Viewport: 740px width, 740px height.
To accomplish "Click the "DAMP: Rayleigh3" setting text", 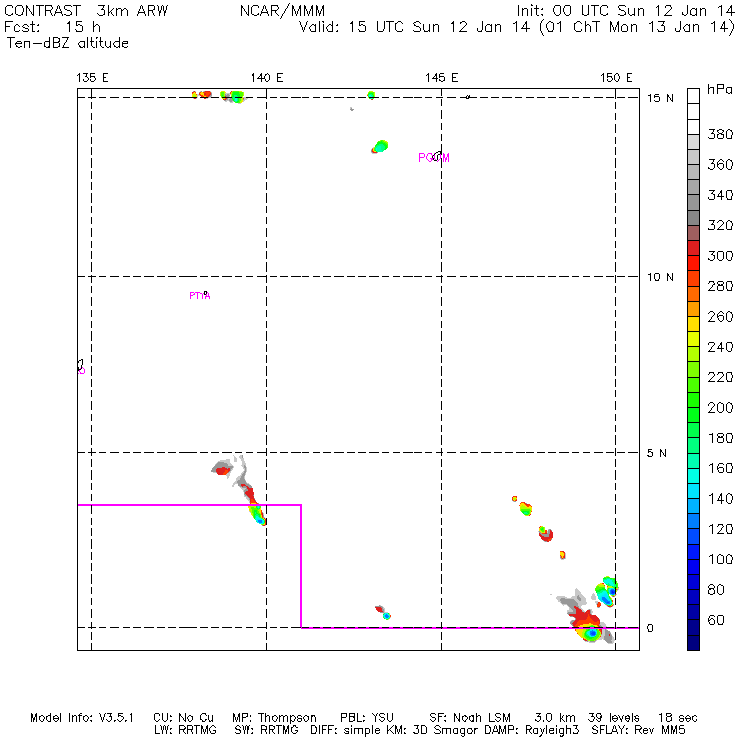I will (532, 731).
